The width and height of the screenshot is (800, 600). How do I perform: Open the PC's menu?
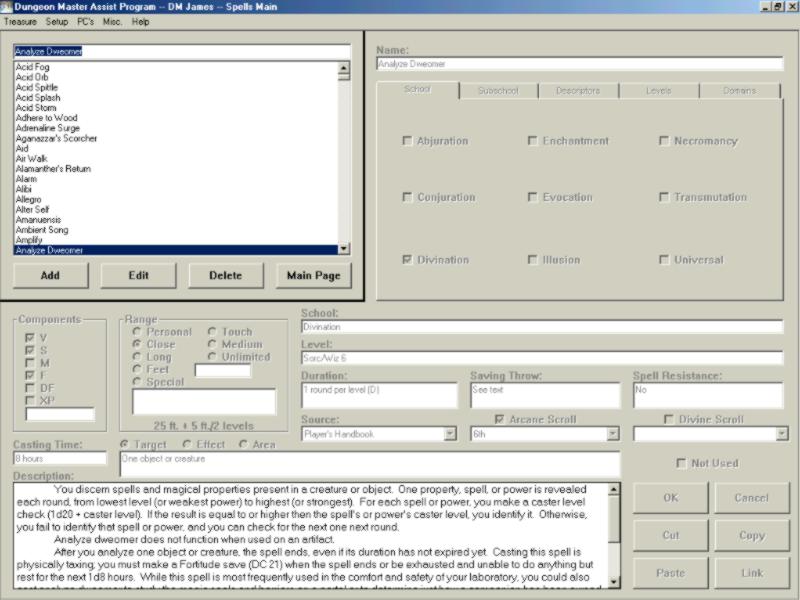(86, 21)
